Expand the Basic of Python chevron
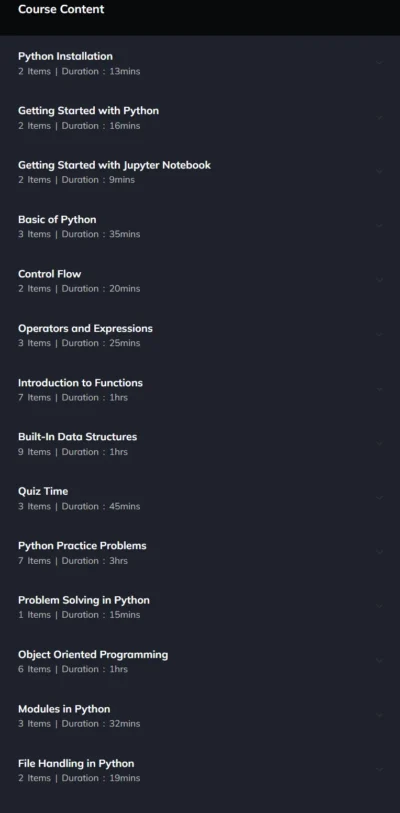The height and width of the screenshot is (813, 400). pos(379,226)
